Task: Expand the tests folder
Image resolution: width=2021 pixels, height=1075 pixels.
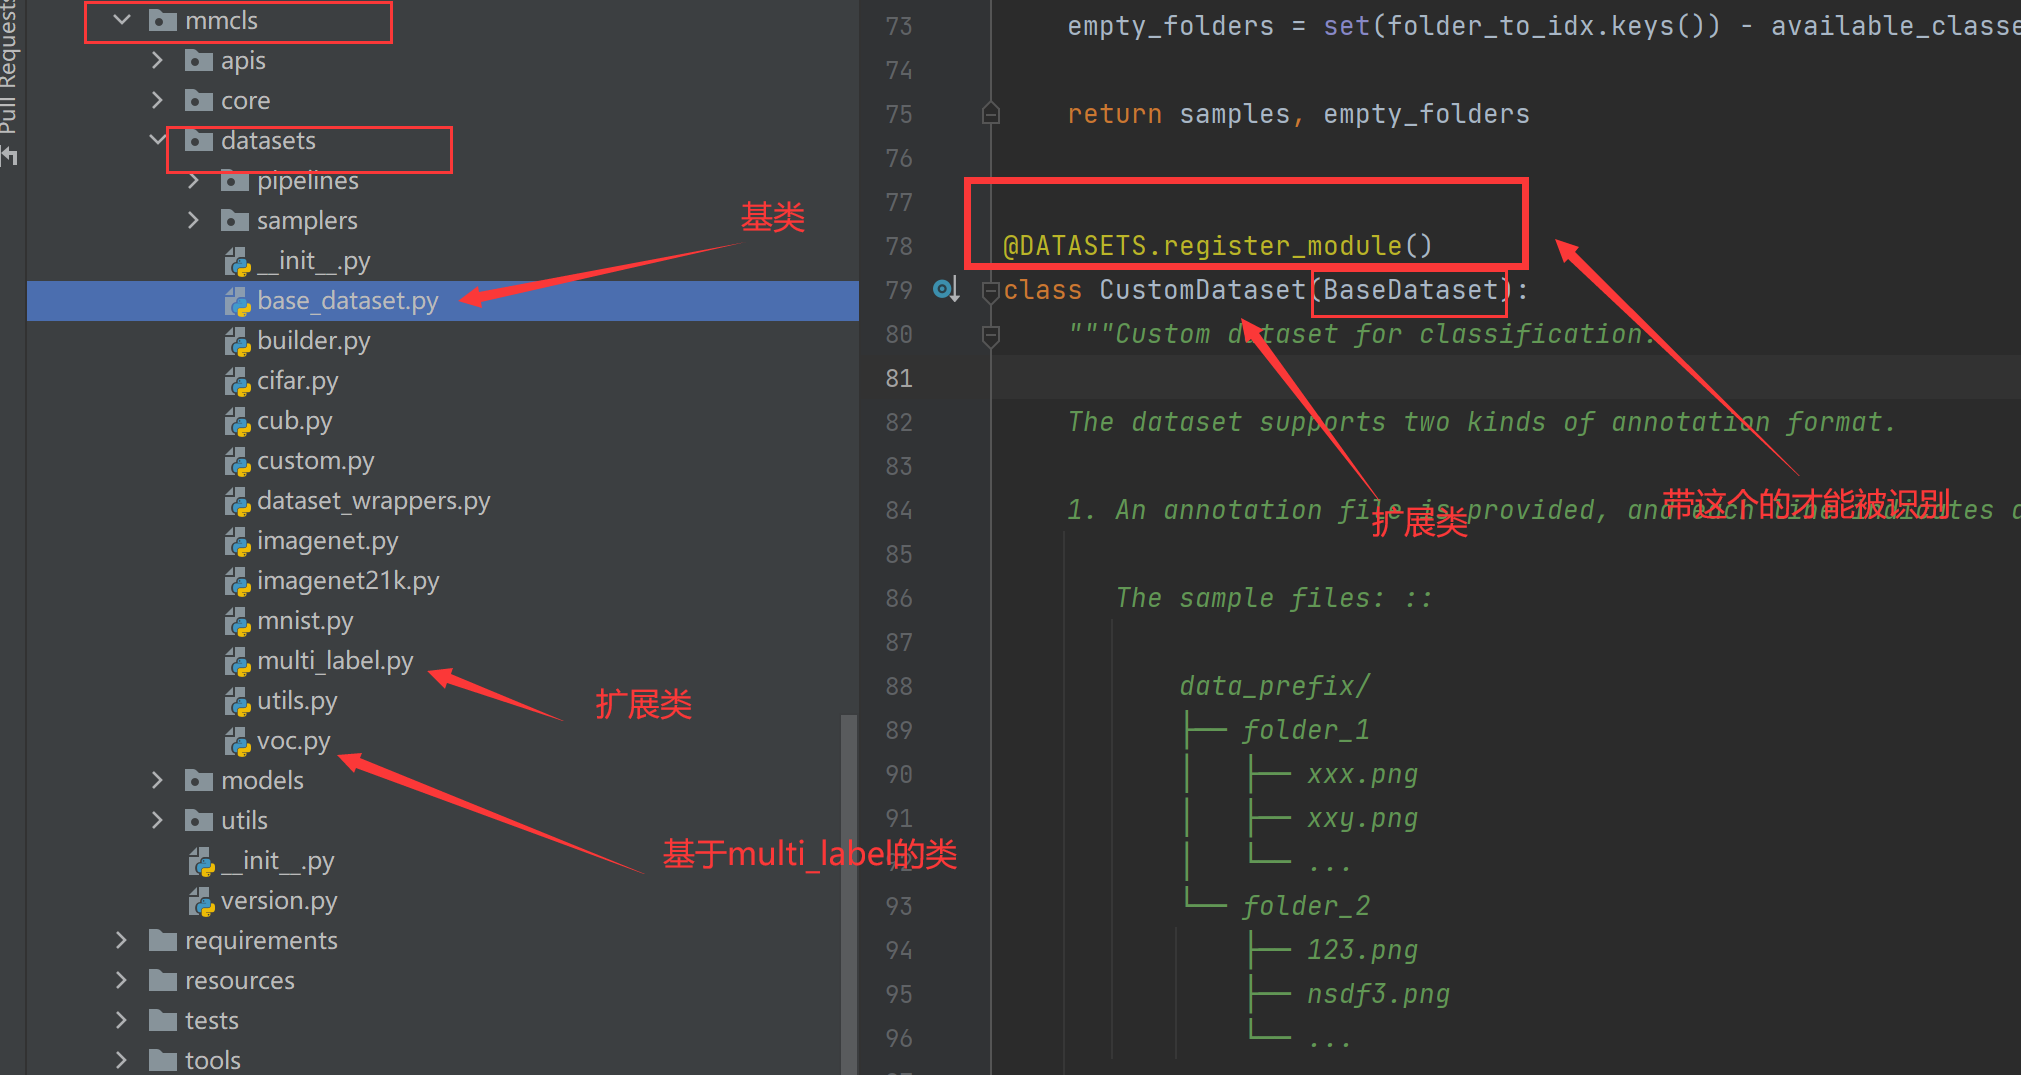Action: click(x=121, y=1020)
